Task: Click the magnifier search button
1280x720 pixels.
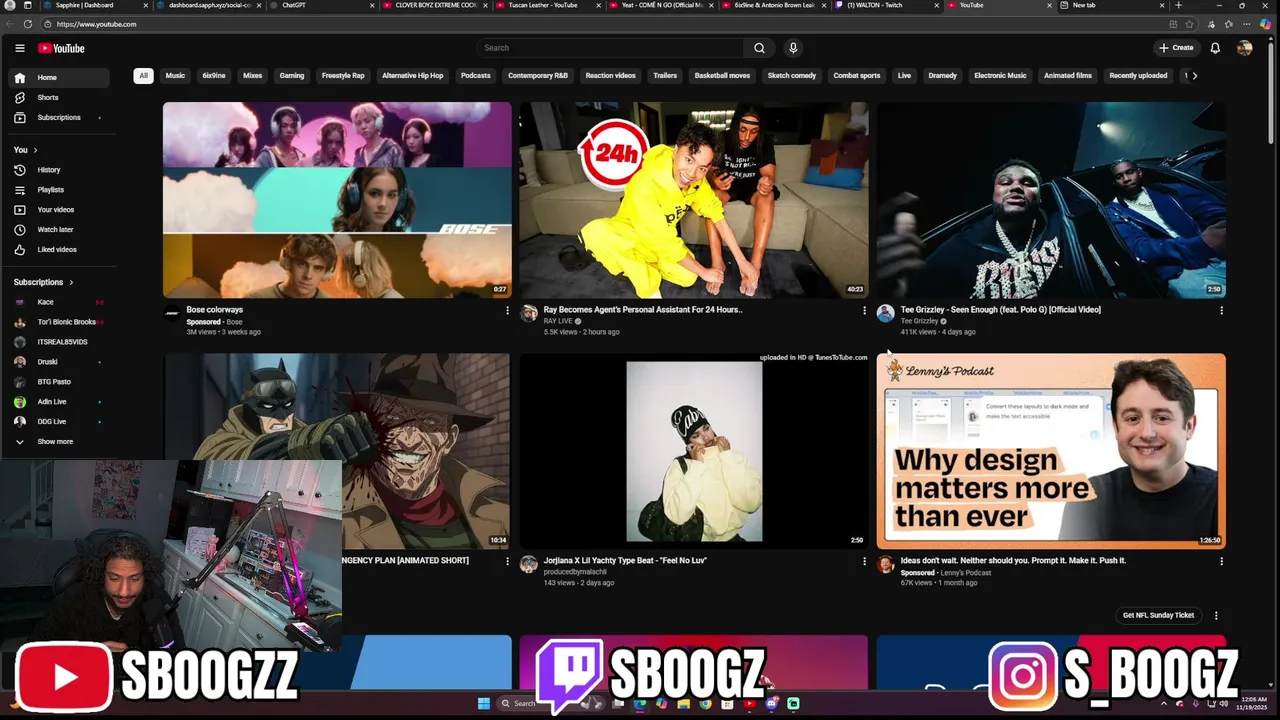Action: pyautogui.click(x=759, y=48)
